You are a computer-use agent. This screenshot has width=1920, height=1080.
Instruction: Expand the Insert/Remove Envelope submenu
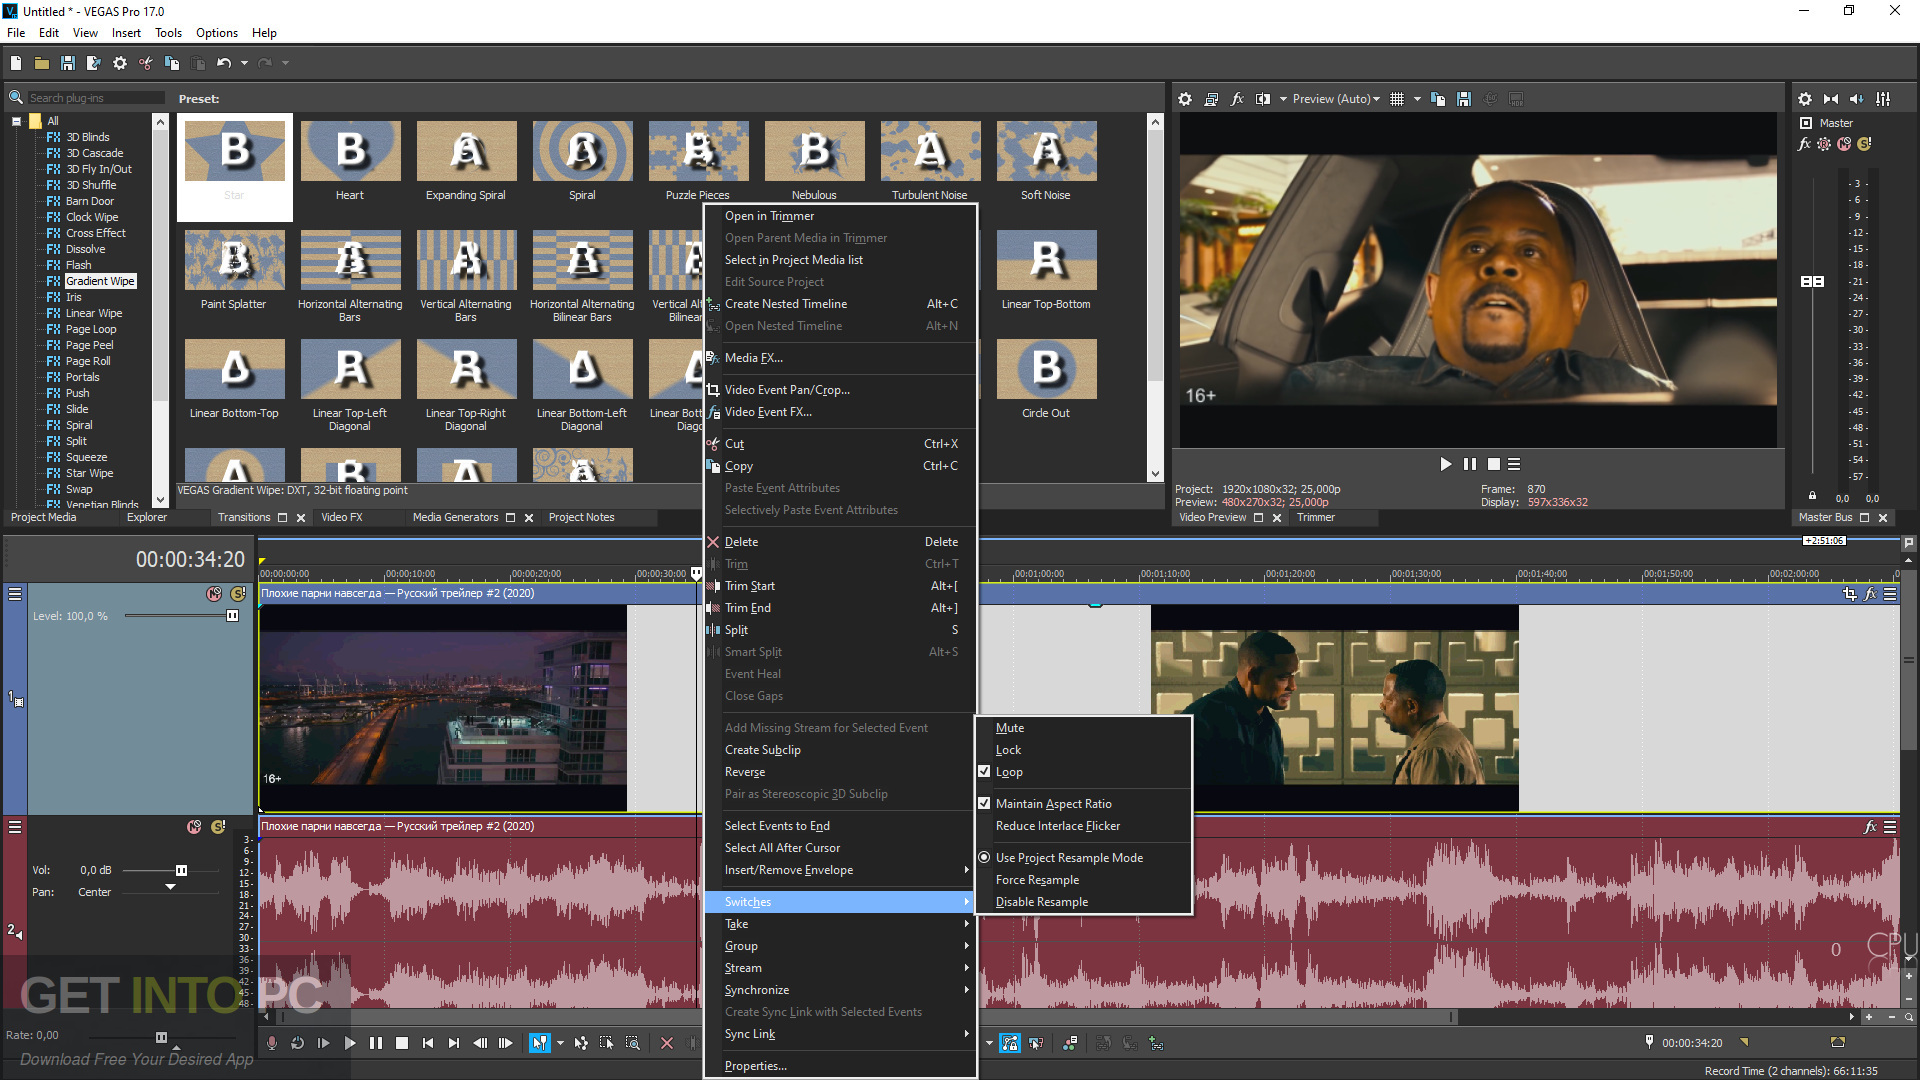pos(839,870)
